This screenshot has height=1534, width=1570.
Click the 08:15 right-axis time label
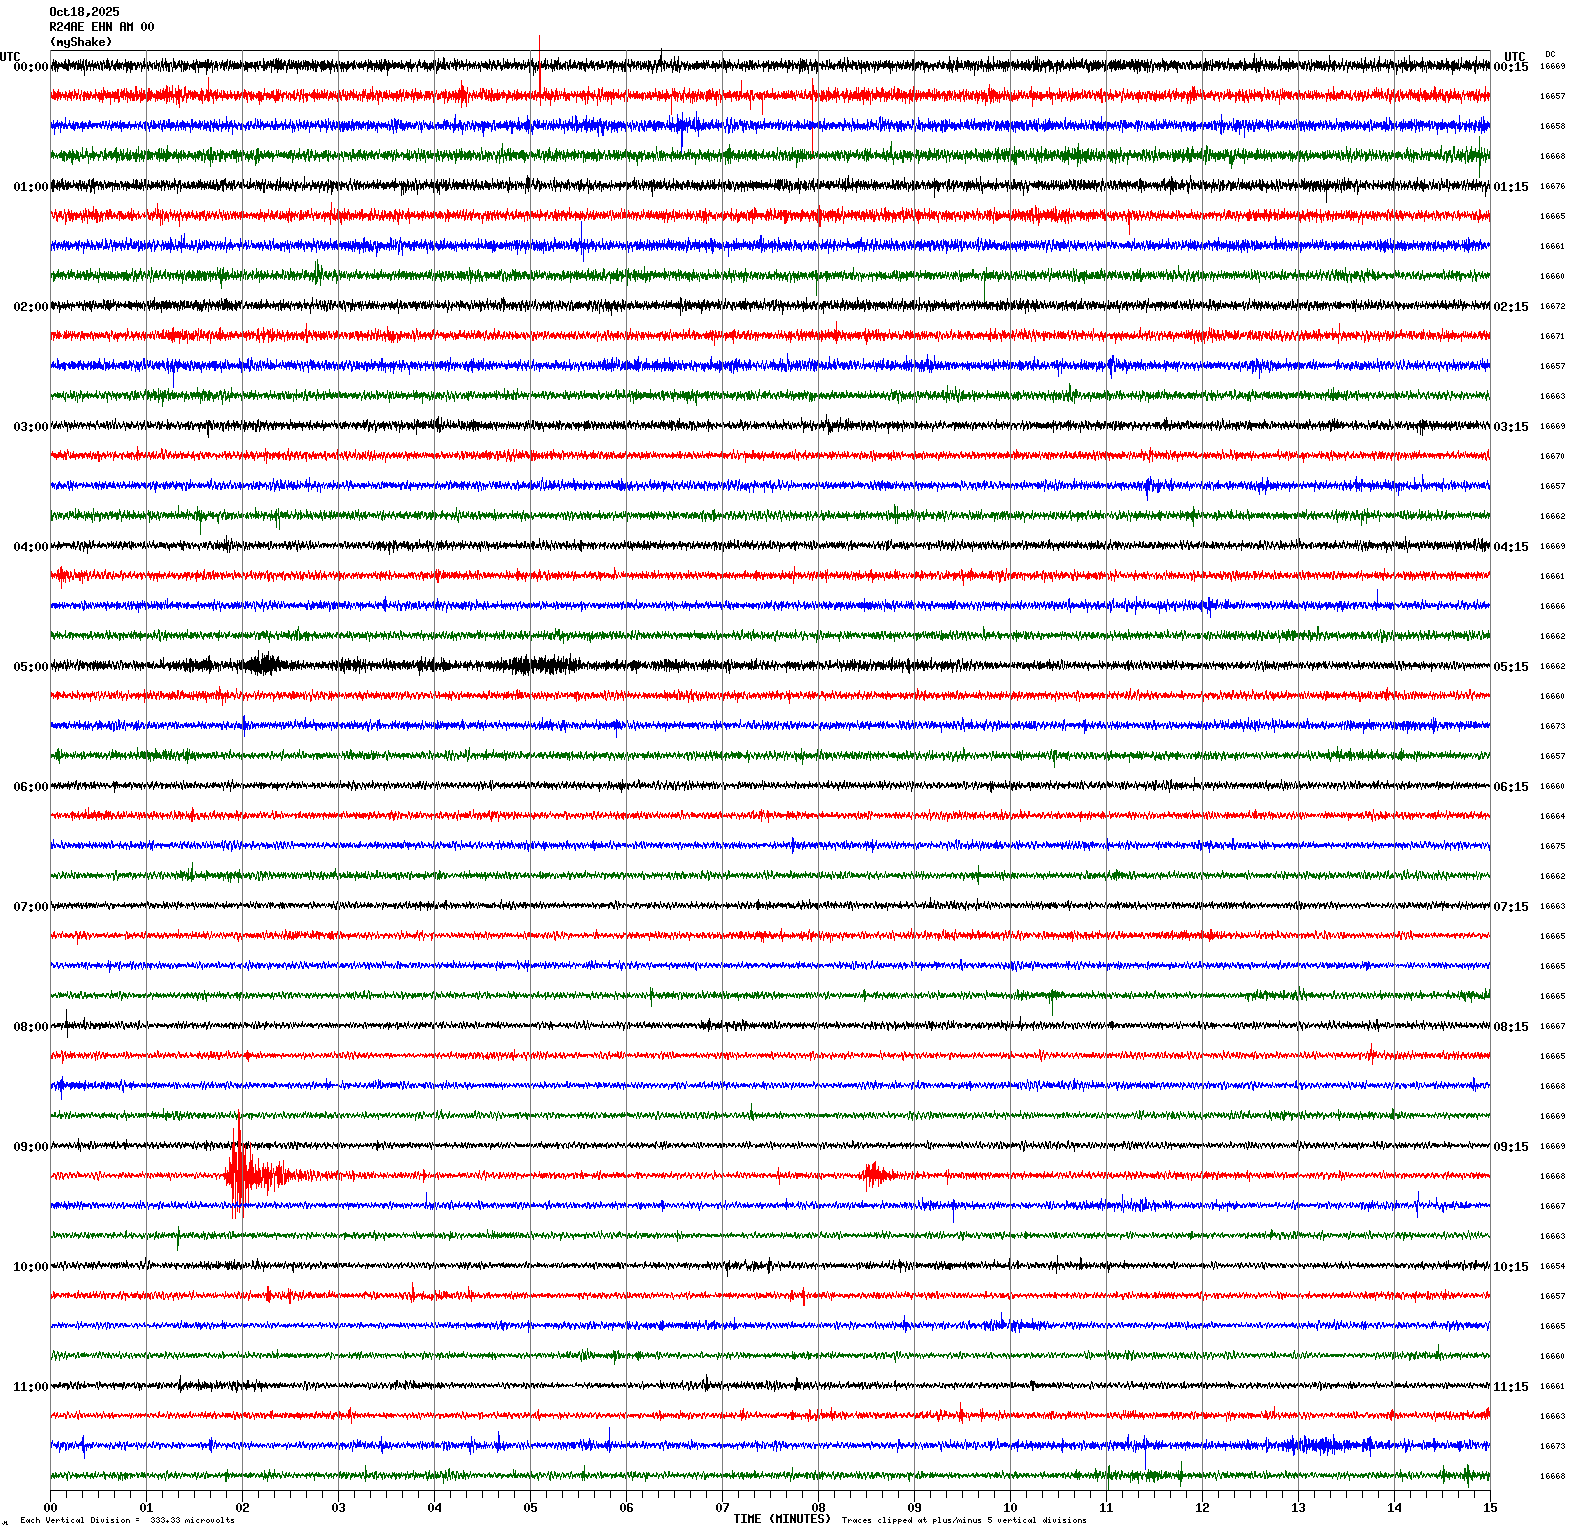tap(1511, 1027)
